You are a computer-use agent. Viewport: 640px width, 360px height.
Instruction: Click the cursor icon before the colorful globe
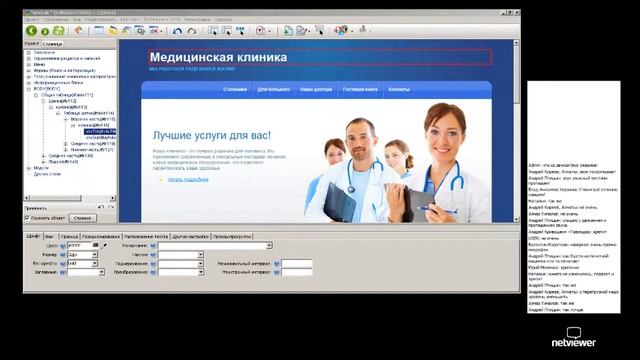coord(320,31)
